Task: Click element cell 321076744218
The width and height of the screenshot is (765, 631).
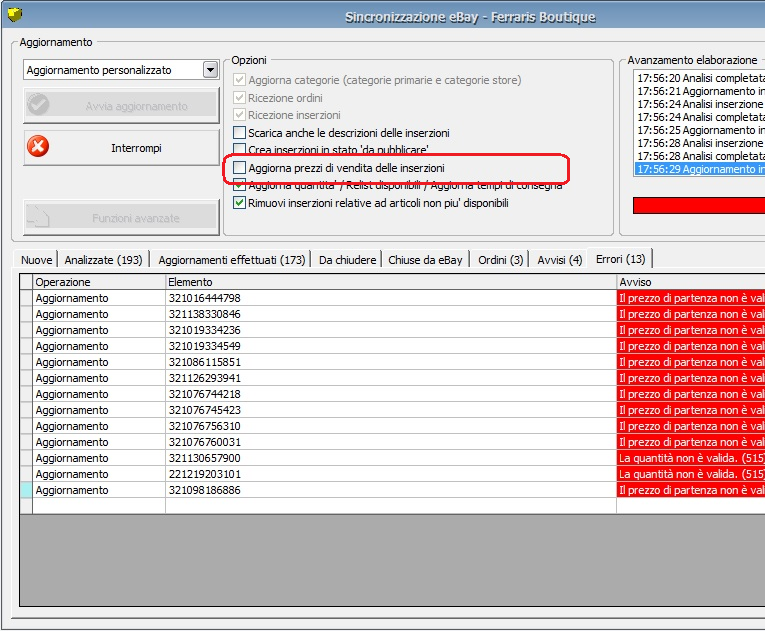Action: pos(391,394)
